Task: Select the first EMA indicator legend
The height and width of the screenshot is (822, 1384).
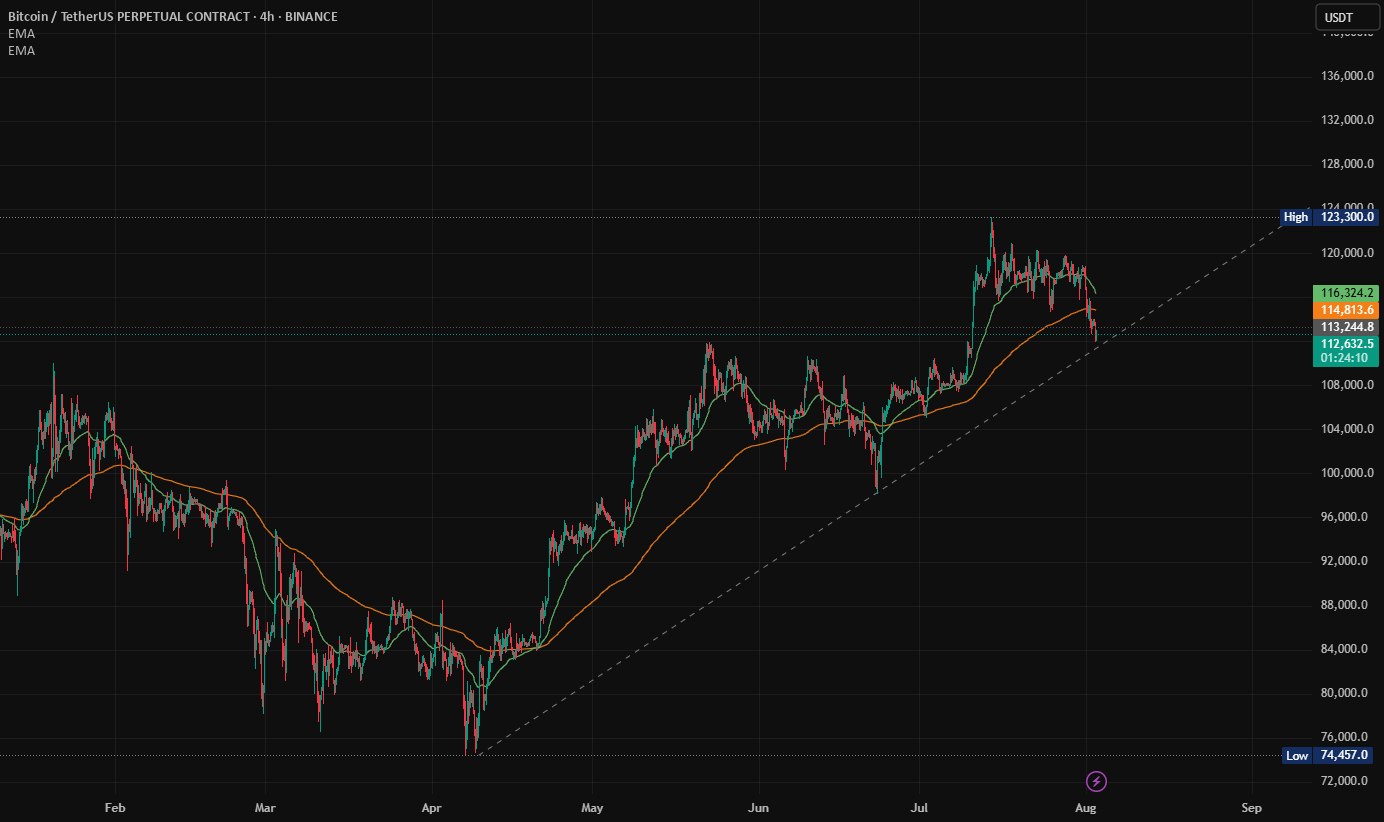Action: tap(20, 33)
